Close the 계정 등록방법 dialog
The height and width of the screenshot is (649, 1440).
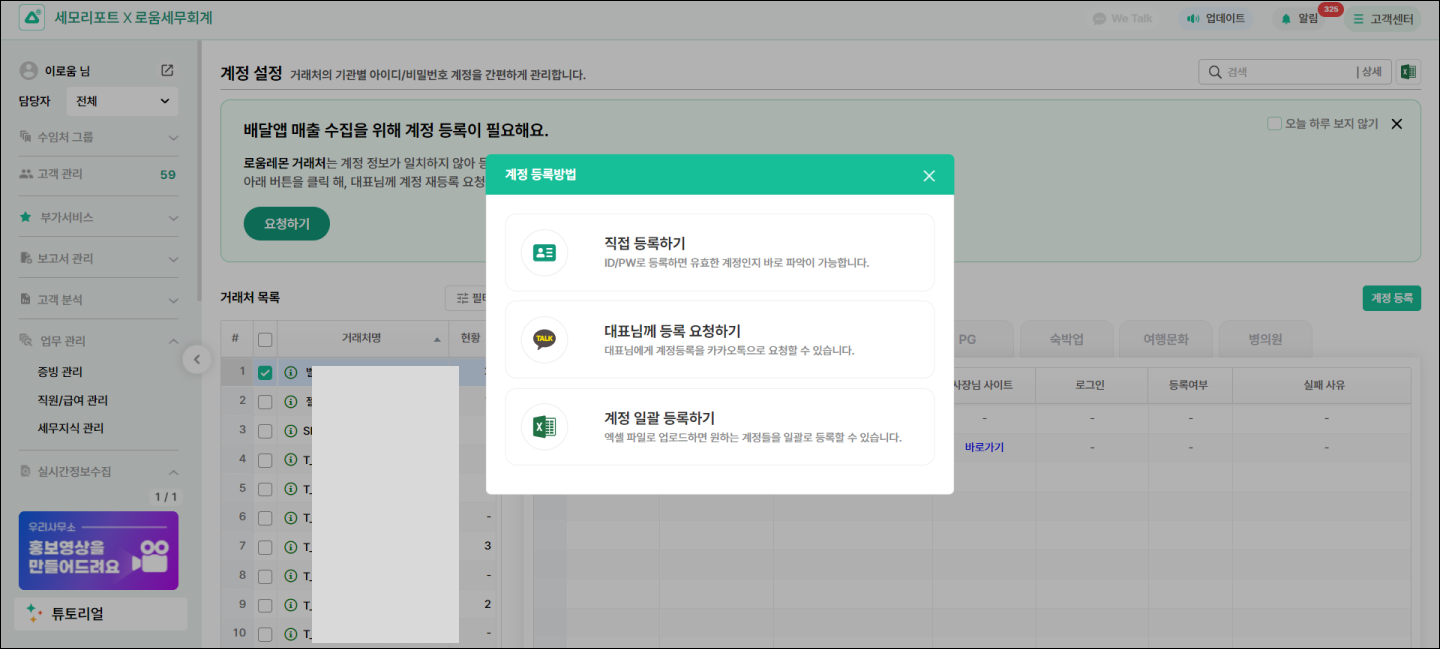click(x=929, y=176)
